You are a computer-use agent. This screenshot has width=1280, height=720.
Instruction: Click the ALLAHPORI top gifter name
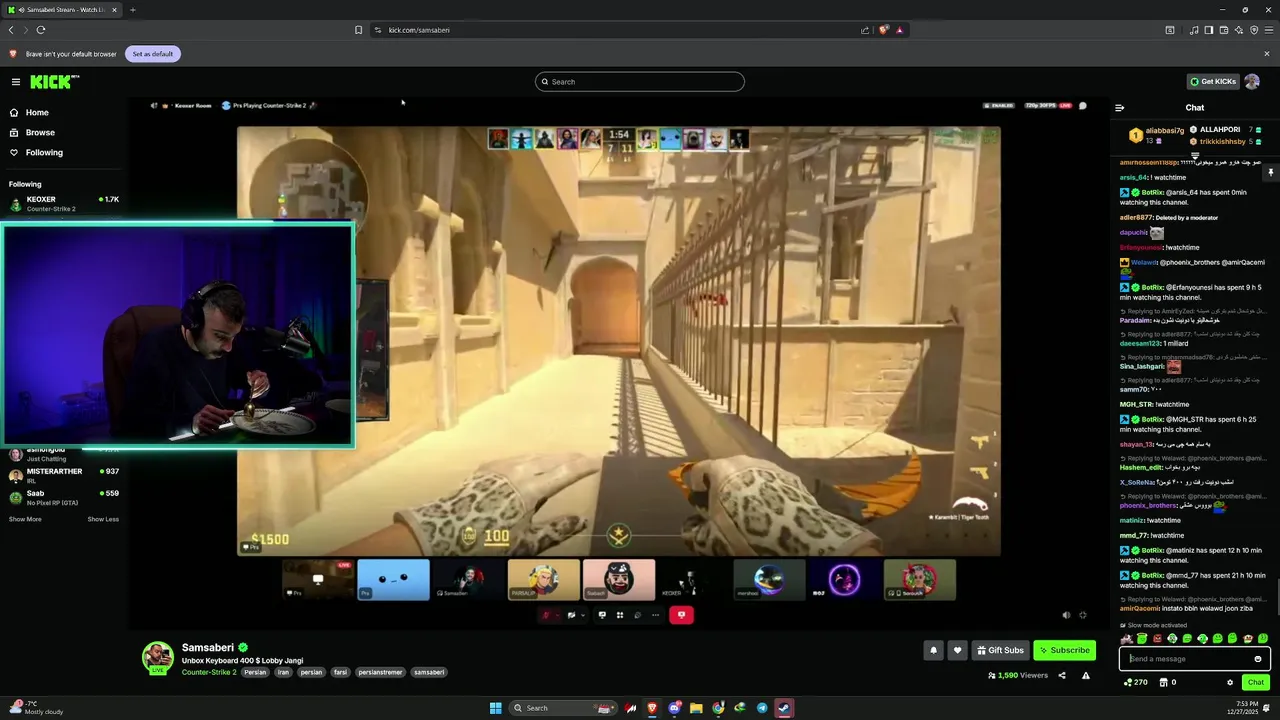point(1220,130)
